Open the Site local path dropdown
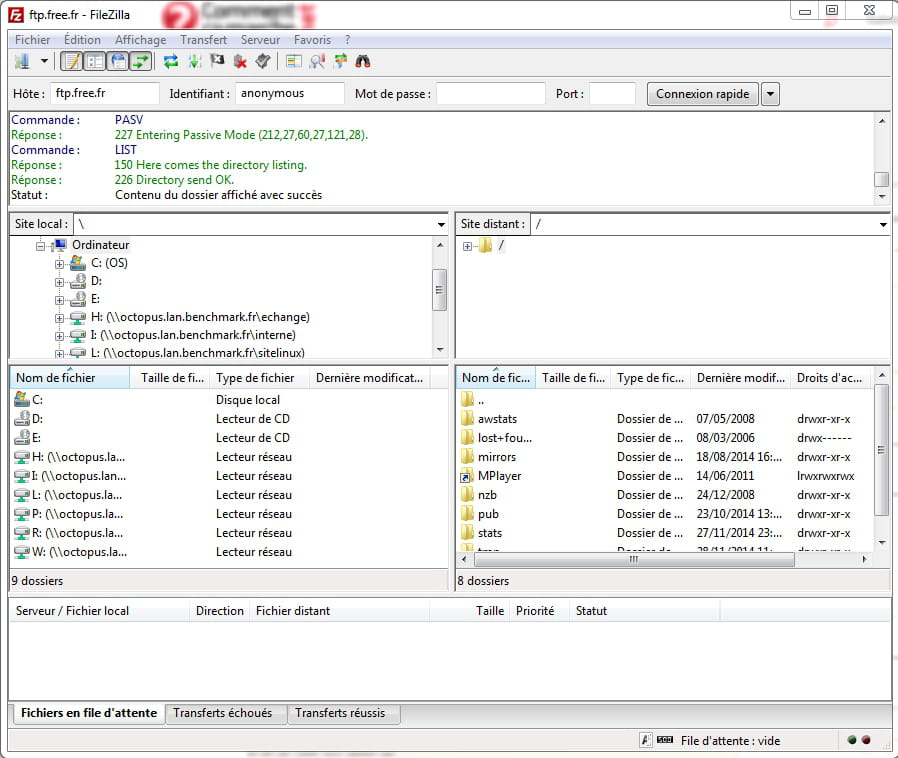The width and height of the screenshot is (898, 758). click(x=442, y=224)
